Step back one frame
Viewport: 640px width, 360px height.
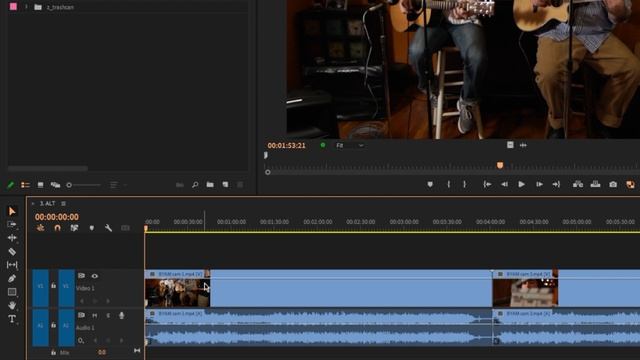point(504,184)
